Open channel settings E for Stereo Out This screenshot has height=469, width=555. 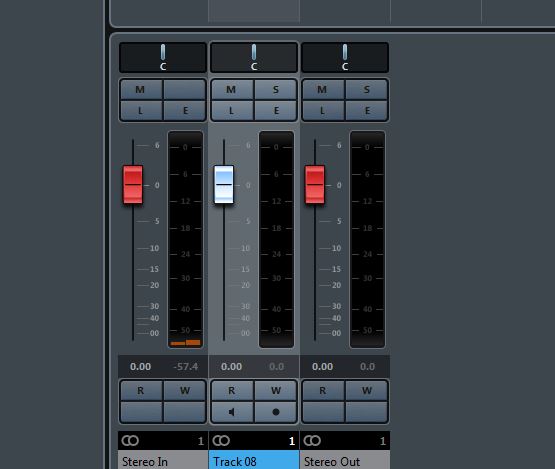click(x=367, y=110)
